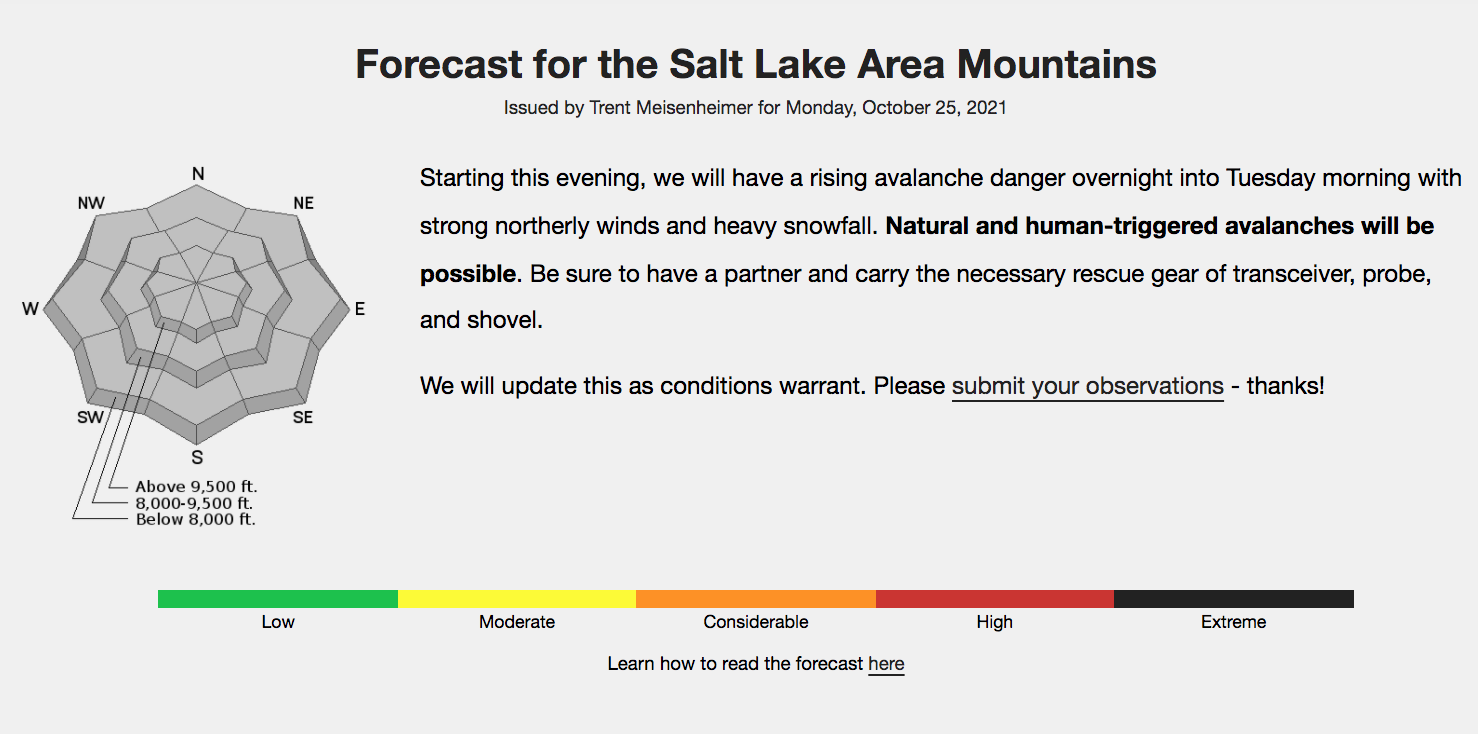Select the black Extreme danger swatch
The width and height of the screenshot is (1478, 734).
[1234, 599]
